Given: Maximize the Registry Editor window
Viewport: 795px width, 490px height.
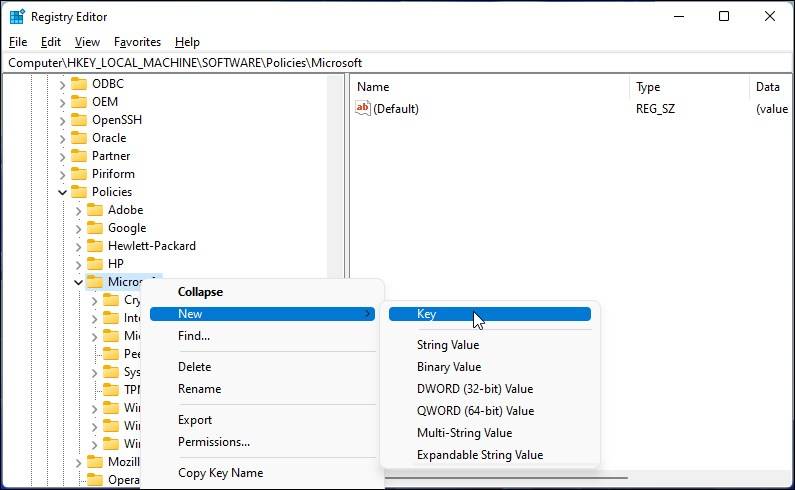Looking at the screenshot, I should coord(724,17).
